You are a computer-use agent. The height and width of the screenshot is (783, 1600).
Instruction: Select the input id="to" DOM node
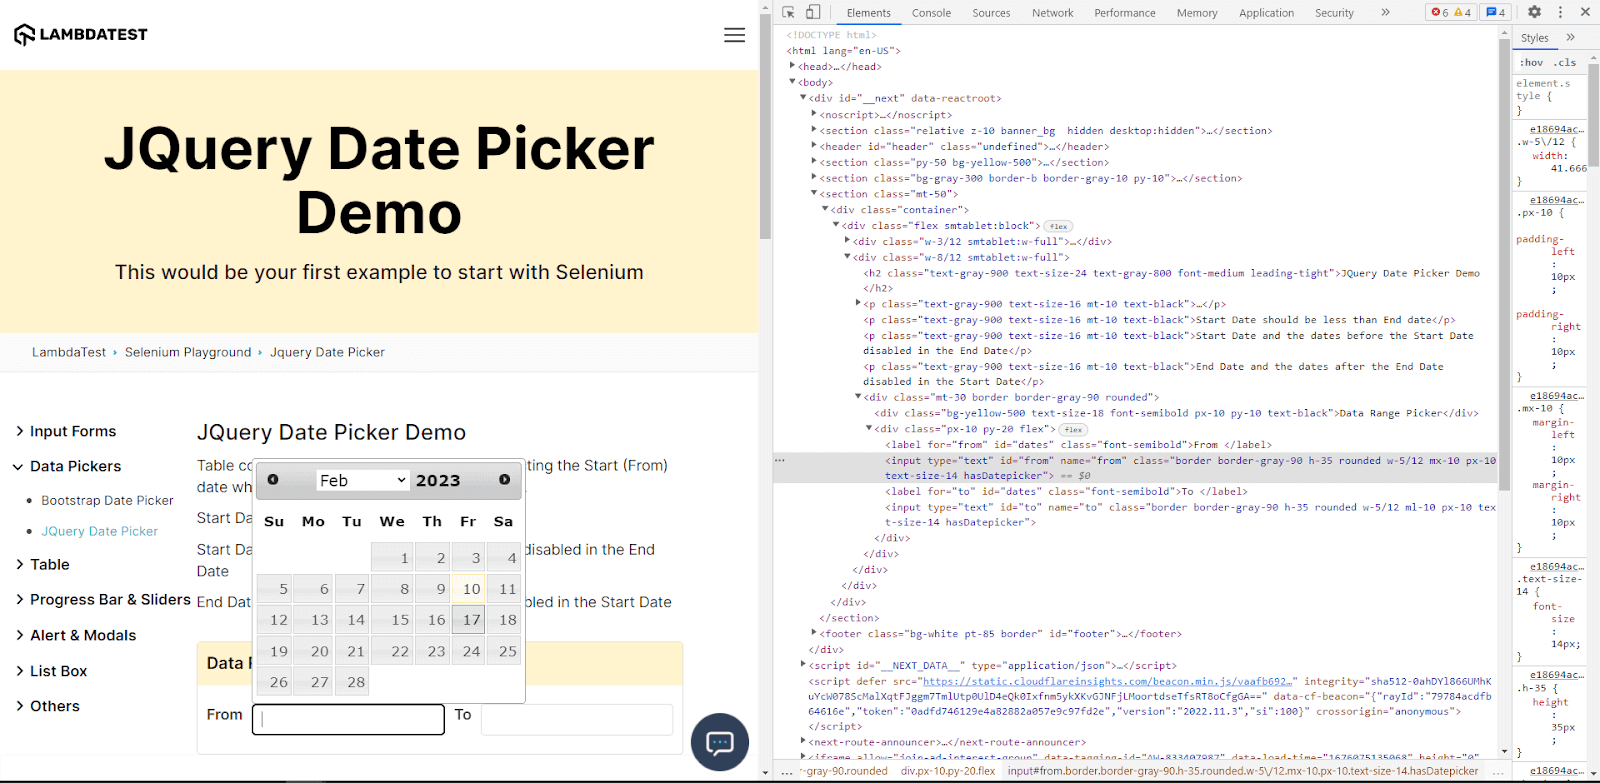point(1190,514)
